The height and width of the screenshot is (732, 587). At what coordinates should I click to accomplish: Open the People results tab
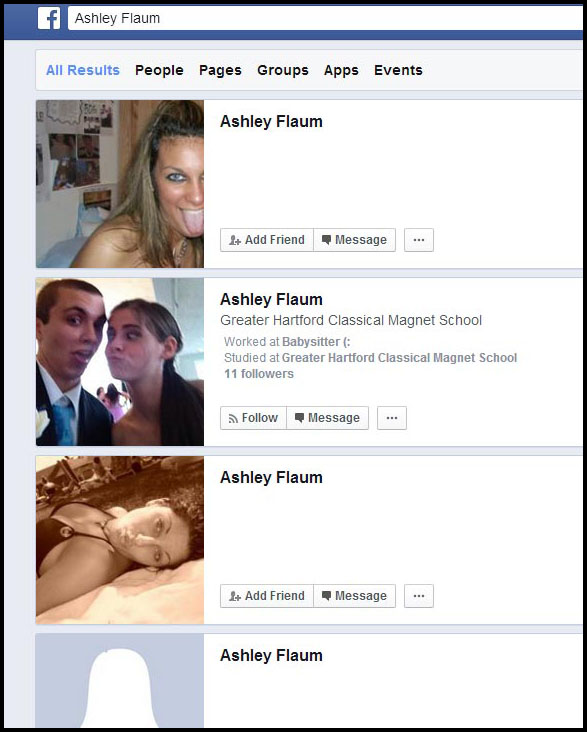pyautogui.click(x=159, y=70)
